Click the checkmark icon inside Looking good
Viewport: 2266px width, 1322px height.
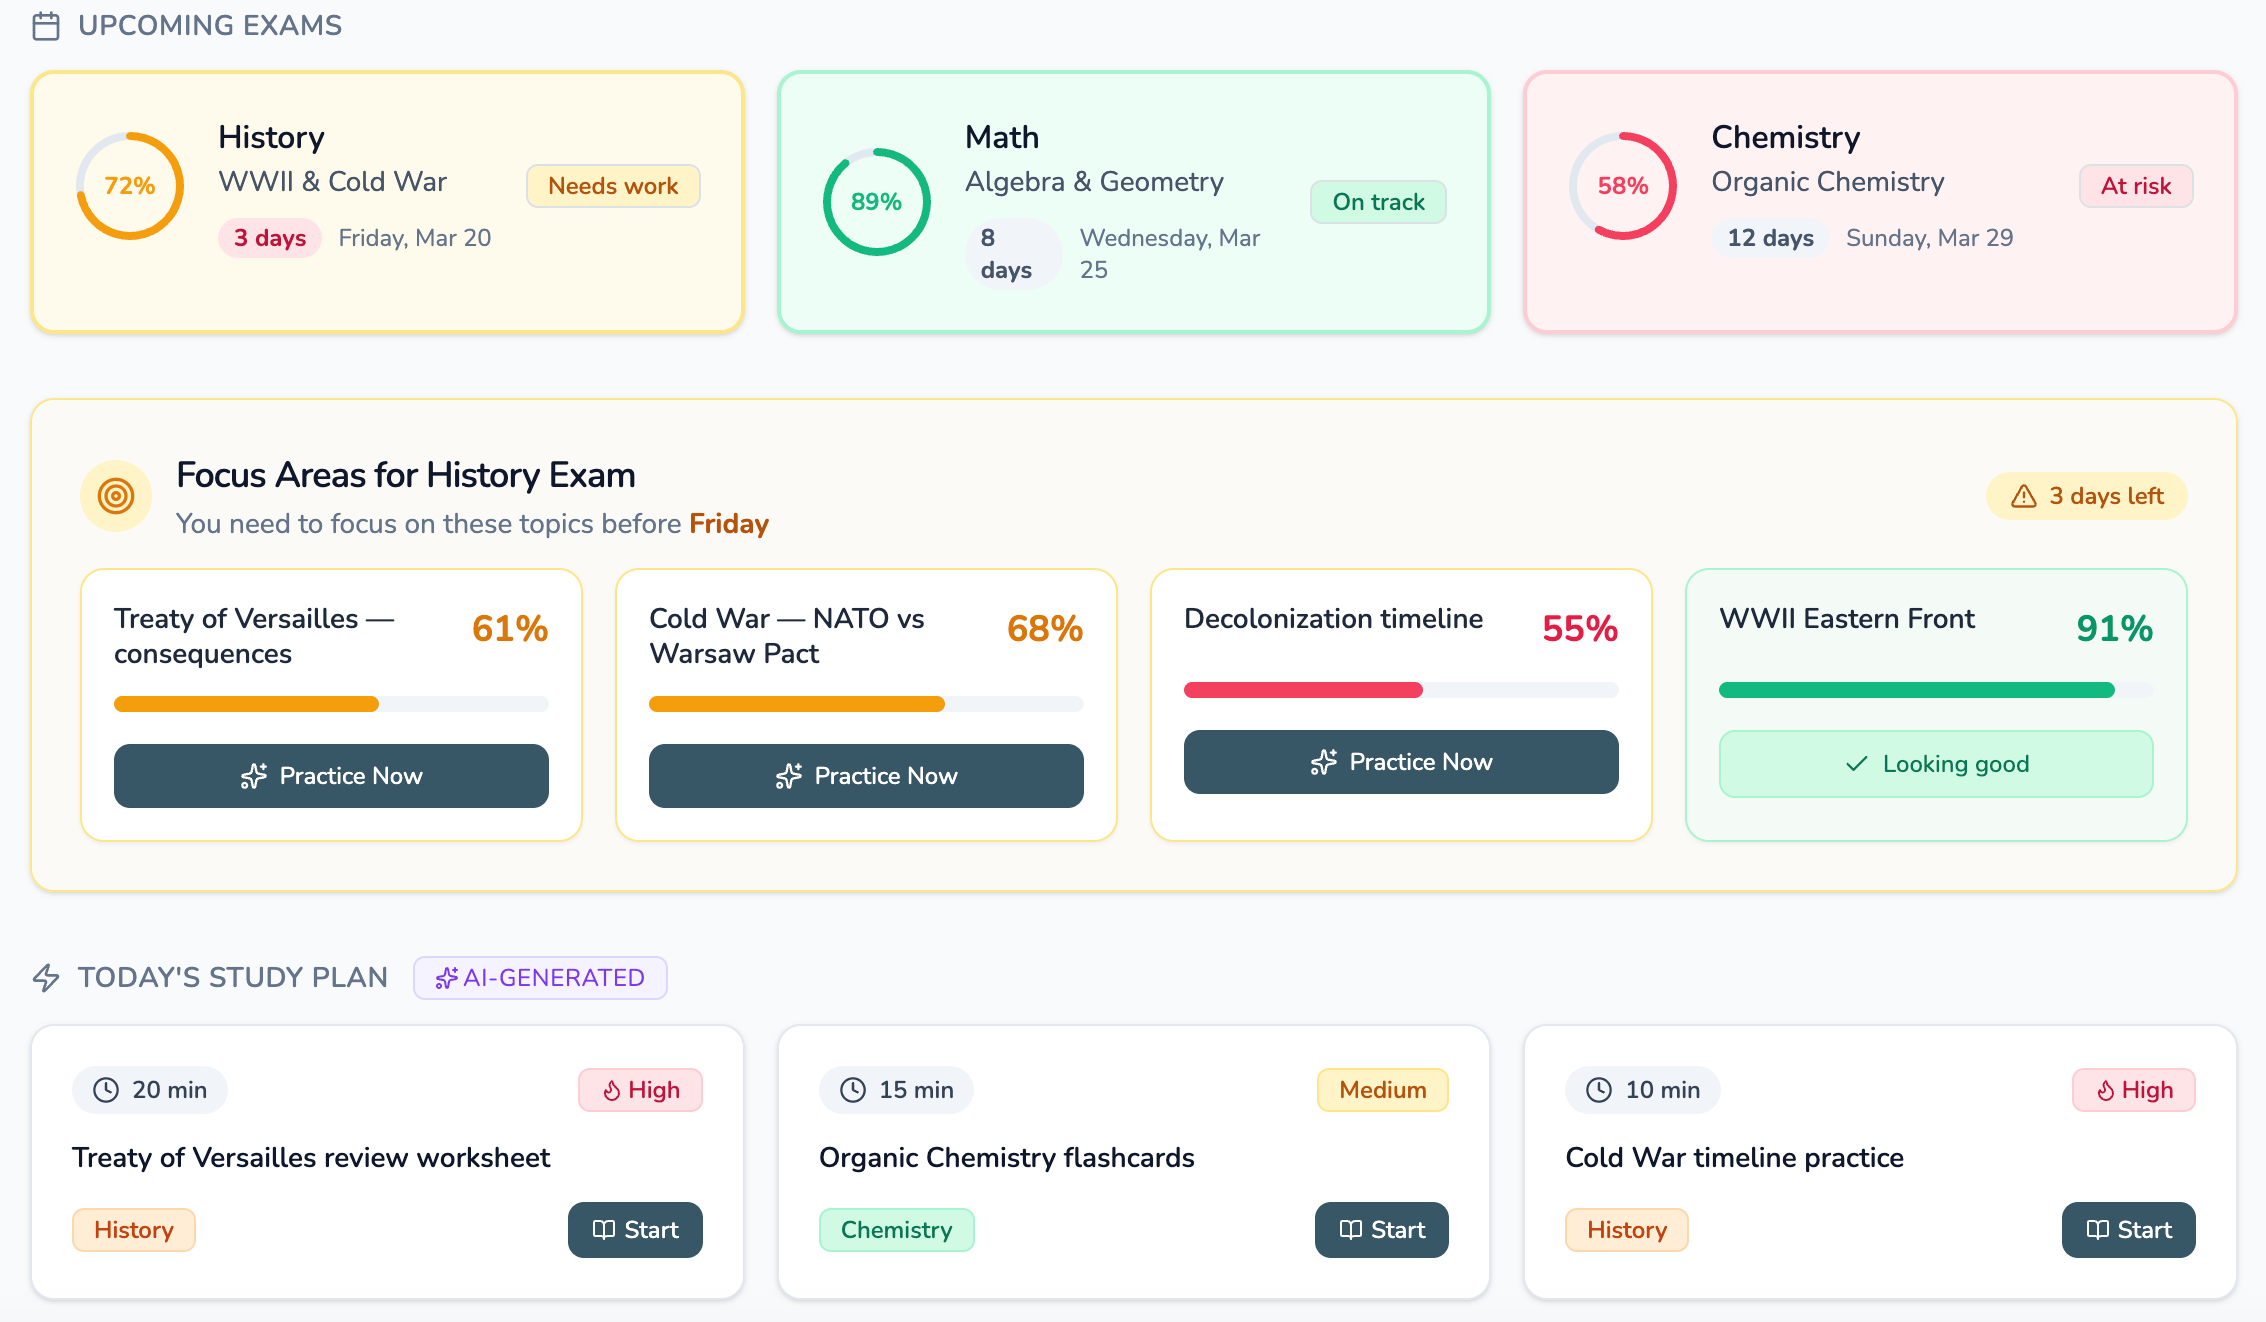click(1855, 764)
